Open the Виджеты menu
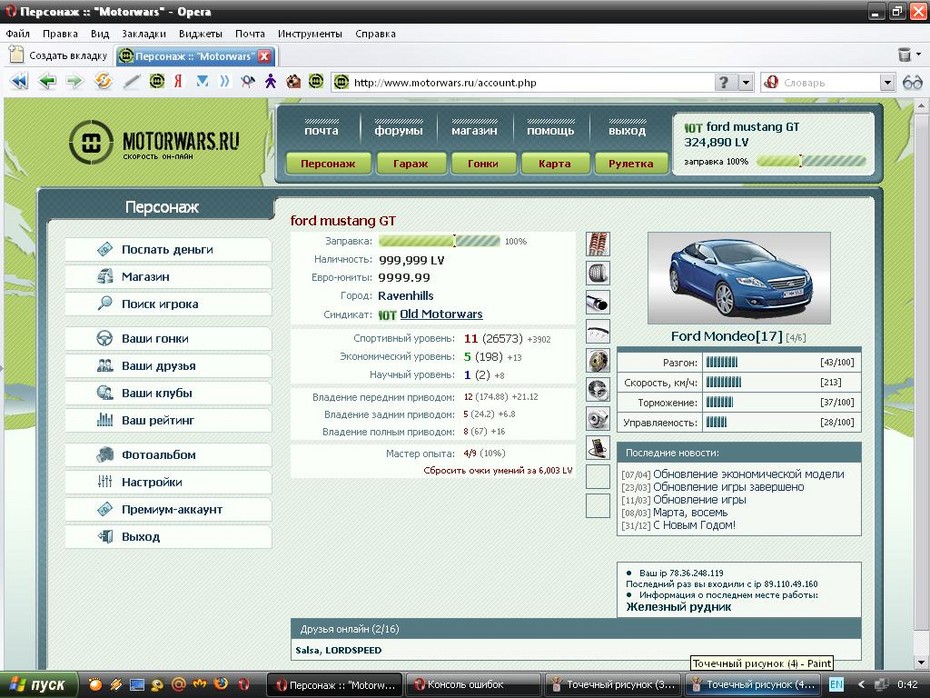This screenshot has height=698, width=930. coord(200,34)
